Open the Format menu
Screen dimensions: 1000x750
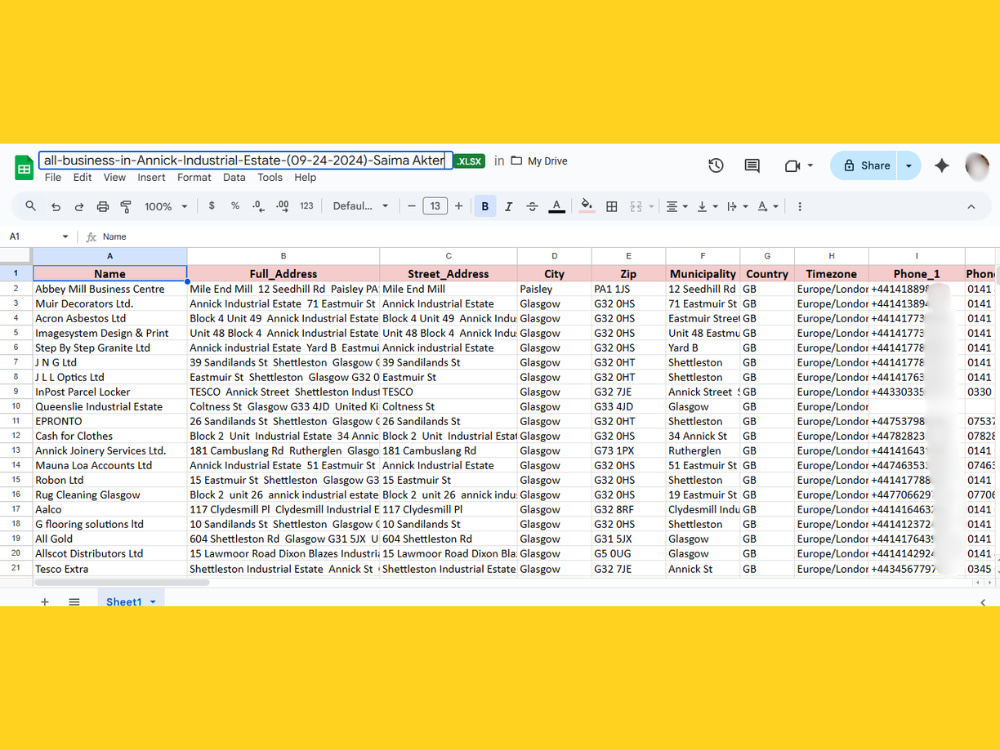(x=194, y=177)
